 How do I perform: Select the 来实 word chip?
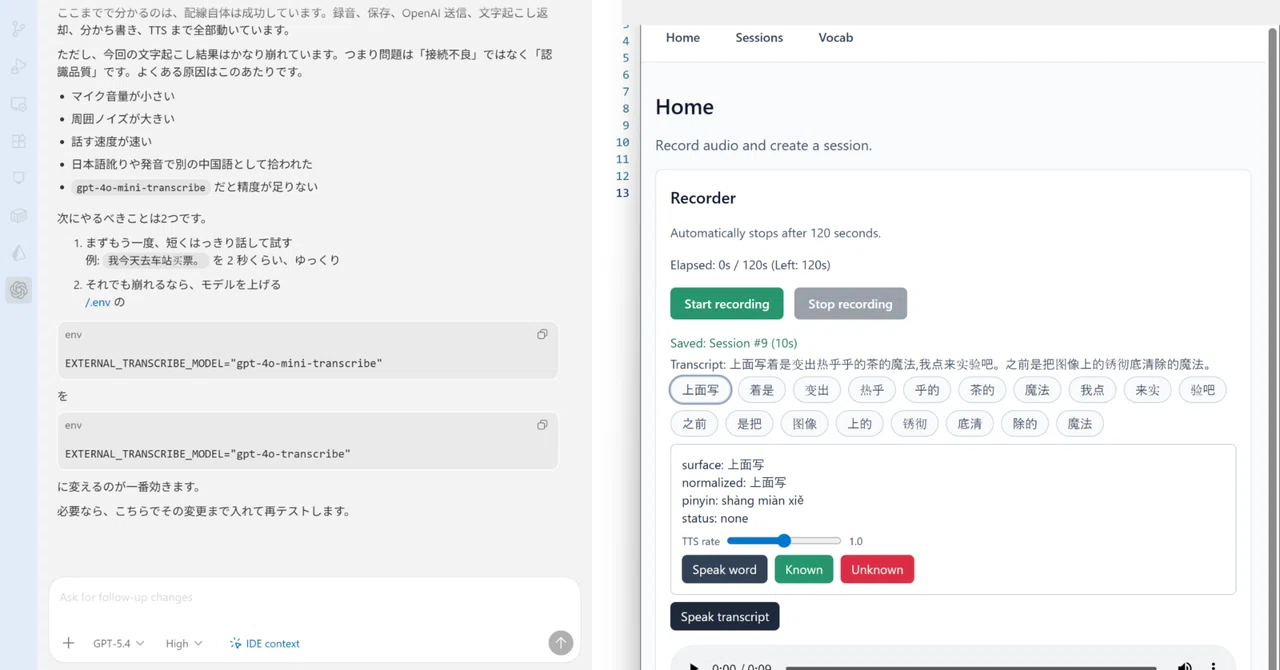(1147, 390)
